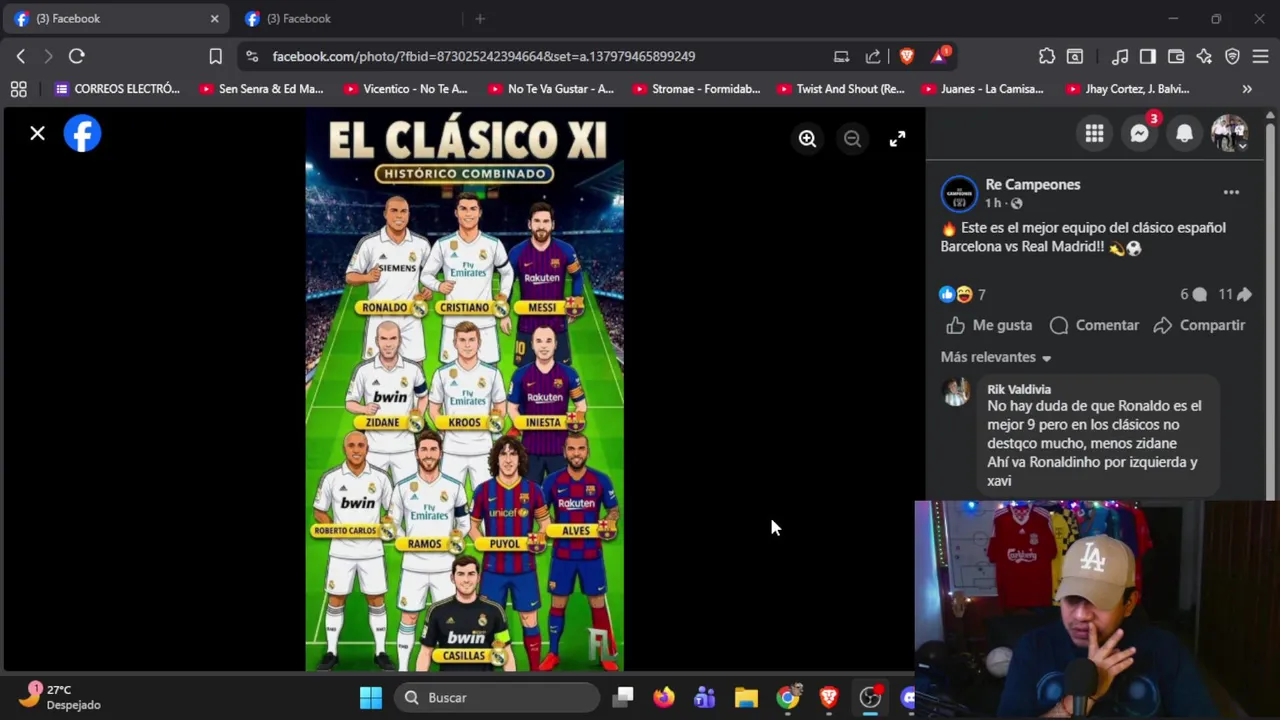Zoom out of the photo
Viewport: 1280px width, 720px height.
click(852, 139)
